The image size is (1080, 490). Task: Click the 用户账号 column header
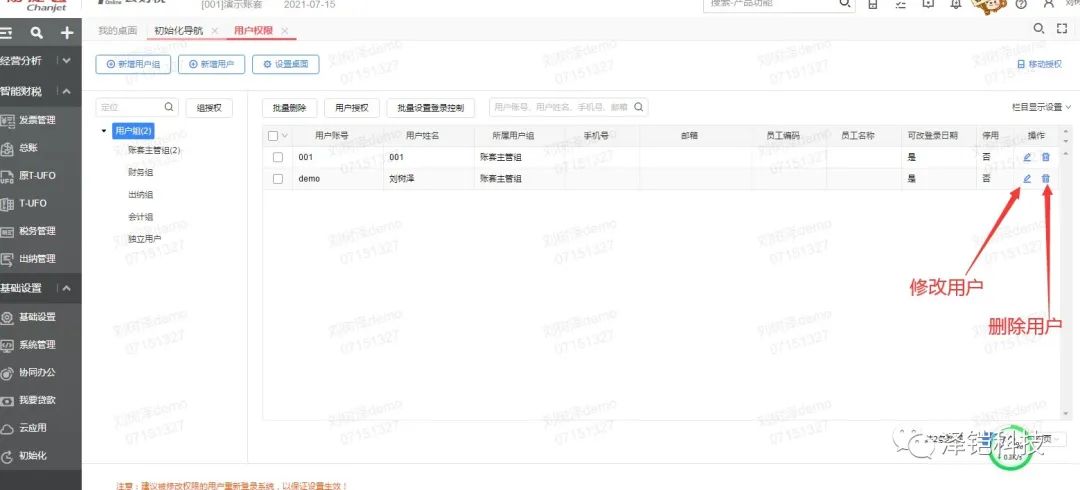[331, 136]
